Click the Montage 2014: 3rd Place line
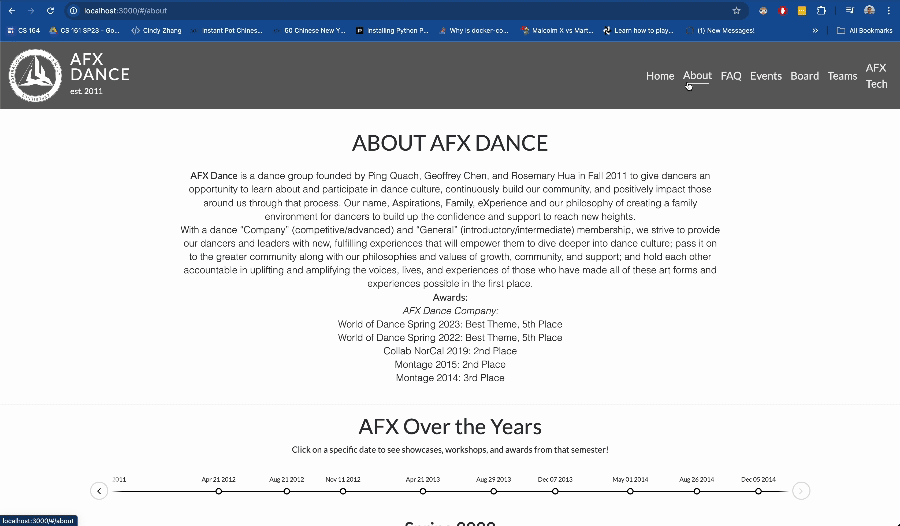This screenshot has height=526, width=900. tap(450, 378)
